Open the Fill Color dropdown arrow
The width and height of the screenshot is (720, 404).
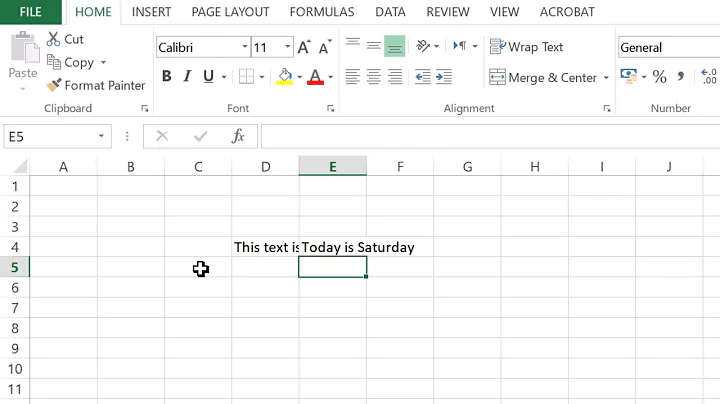[x=299, y=77]
